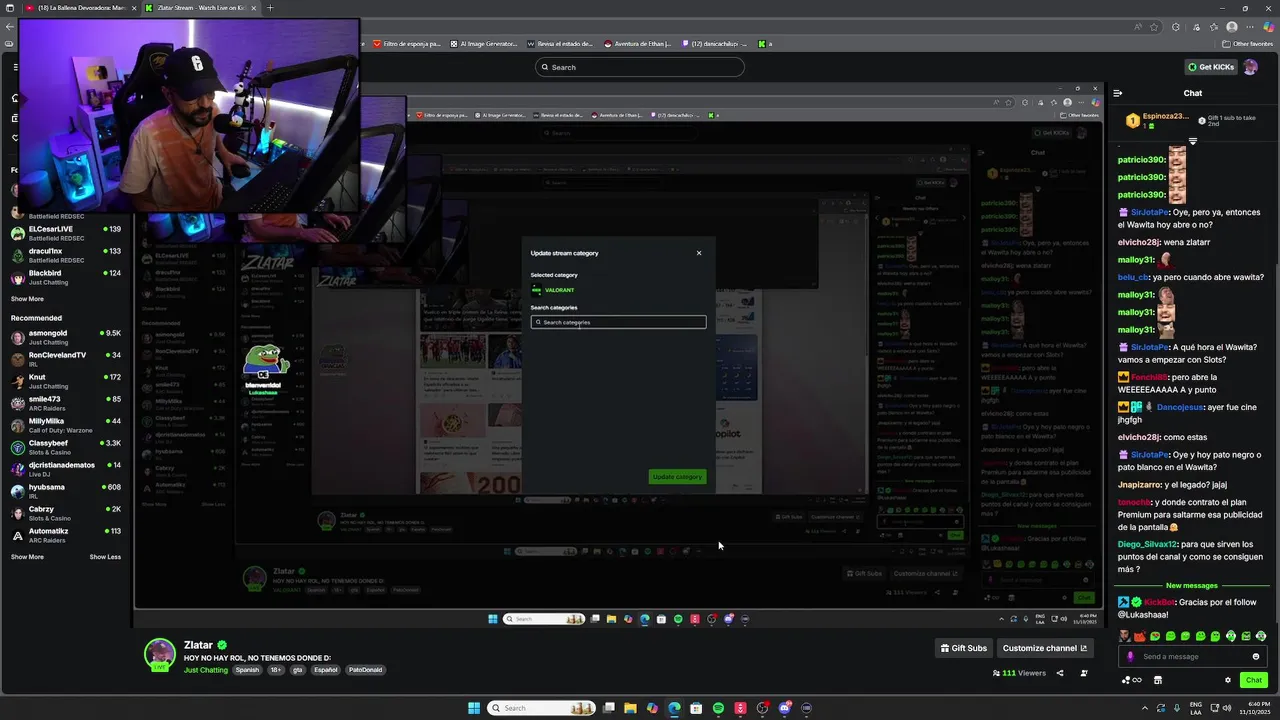Screen dimensions: 1280x720
Task: Open Other favorites folder
Action: pyautogui.click(x=1247, y=44)
